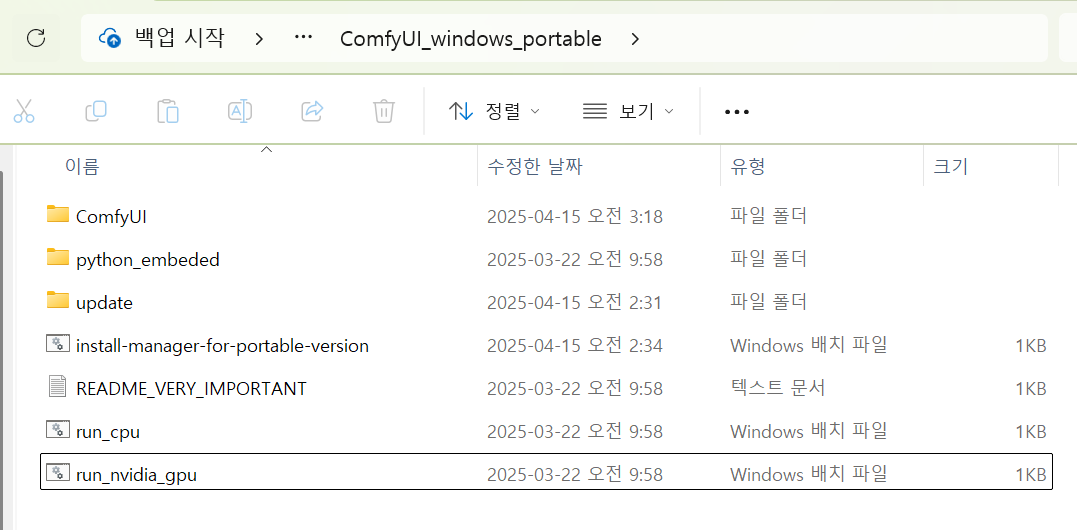Screen dimensions: 1077x530
Task: Click the run_cpu batch file icon
Action: (58, 430)
